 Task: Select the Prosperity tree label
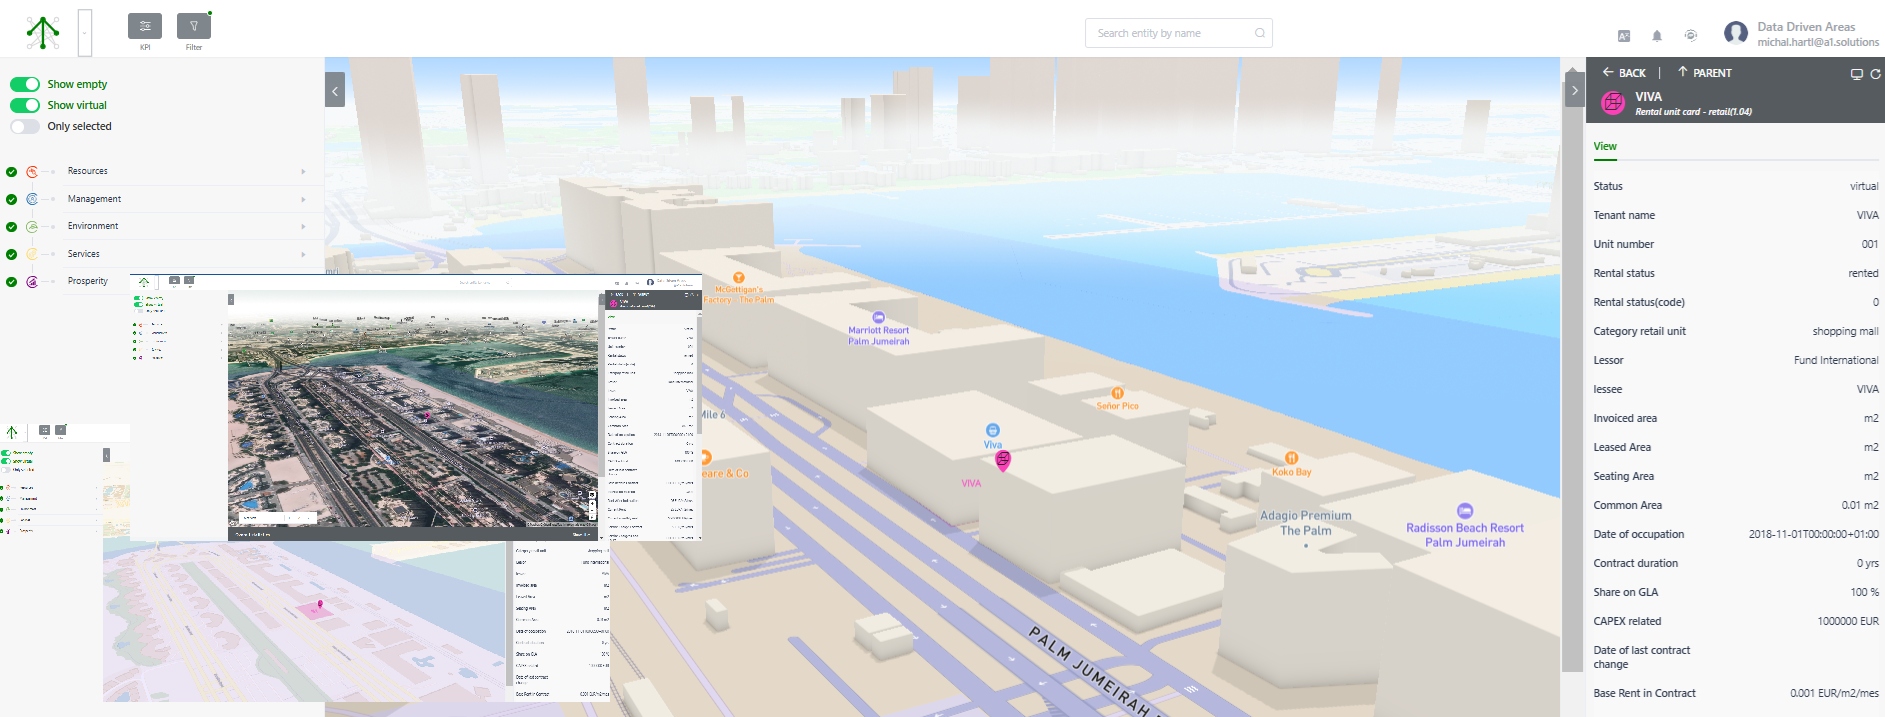pos(87,281)
